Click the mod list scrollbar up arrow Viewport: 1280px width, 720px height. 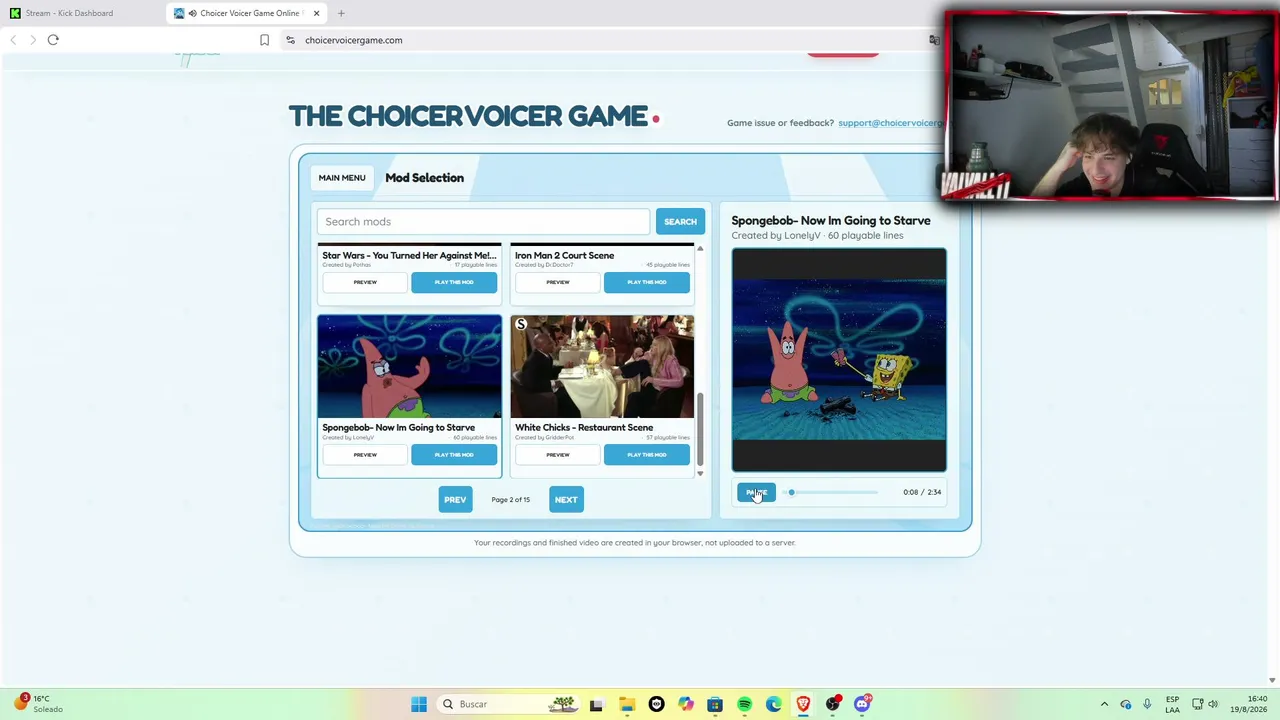pyautogui.click(x=700, y=248)
